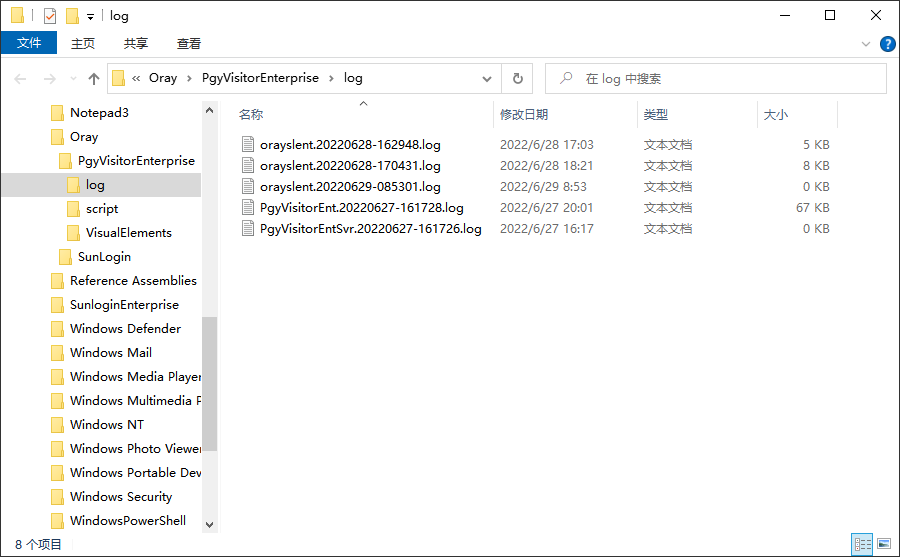The height and width of the screenshot is (557, 900).
Task: Switch to details view using status bar icon
Action: pos(862,544)
